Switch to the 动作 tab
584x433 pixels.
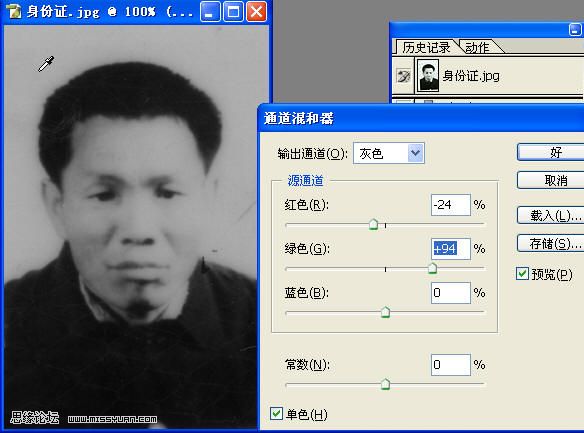click(477, 48)
